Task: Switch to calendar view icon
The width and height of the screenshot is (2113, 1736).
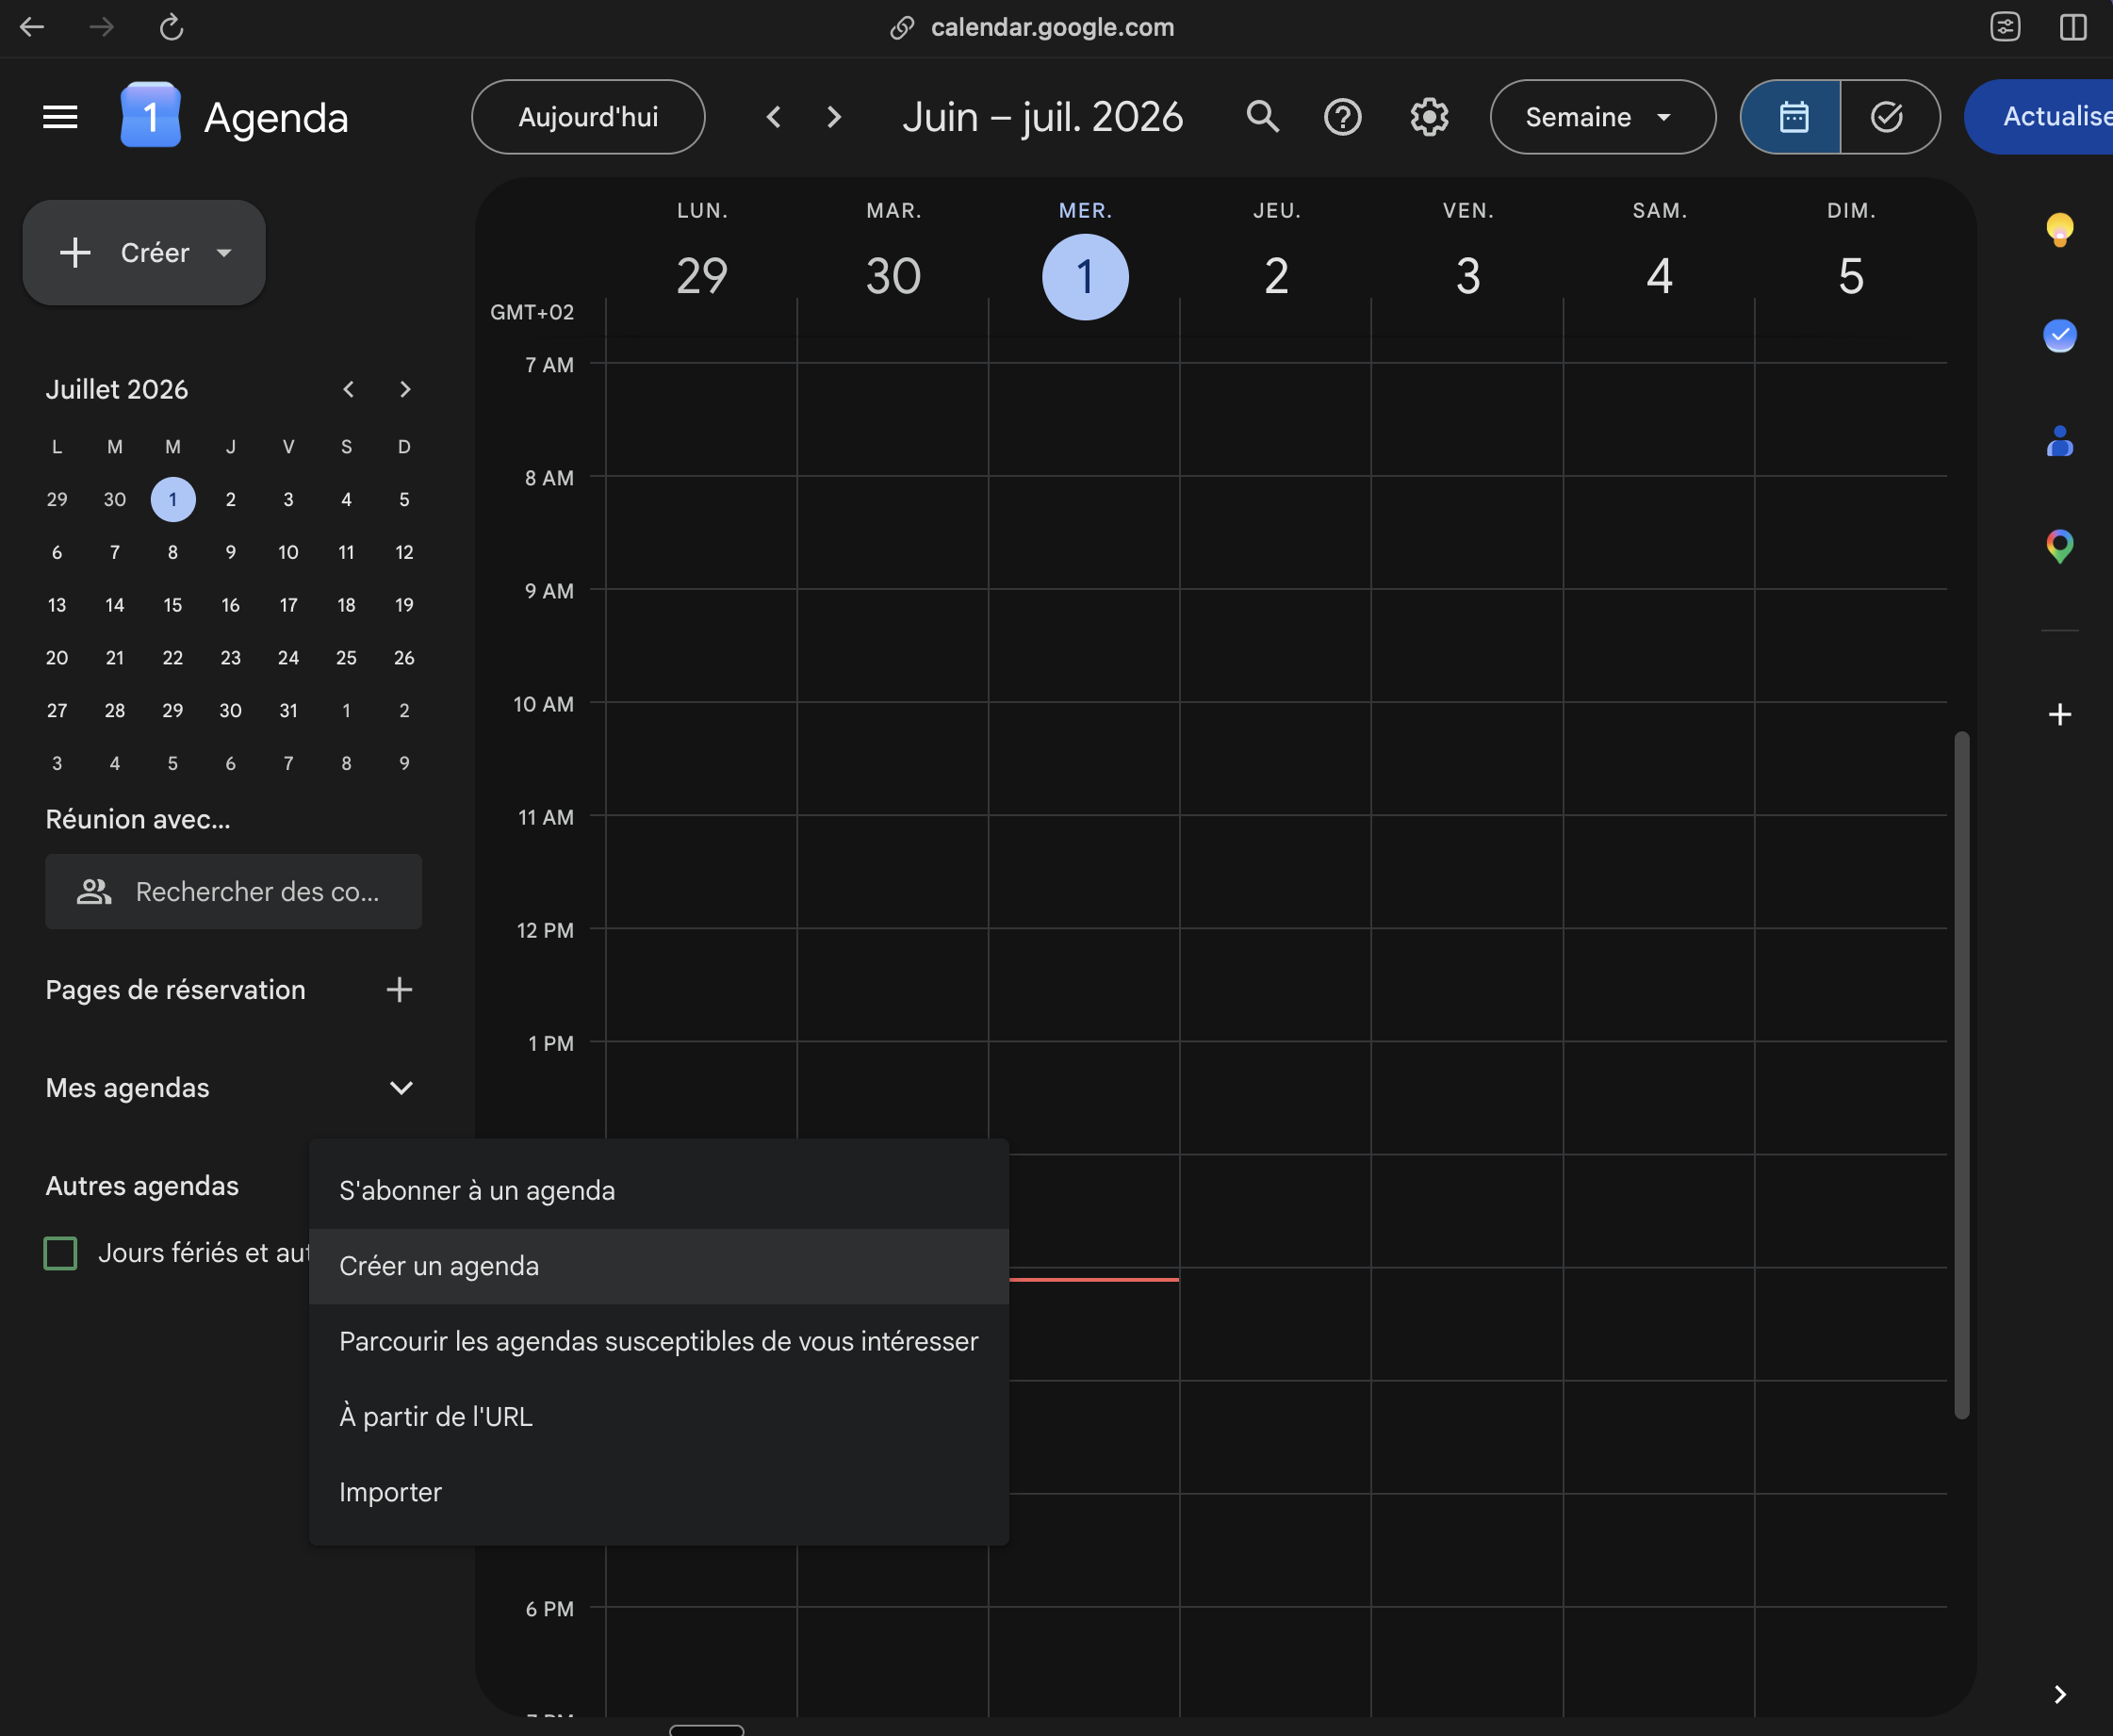Action: coord(1792,117)
